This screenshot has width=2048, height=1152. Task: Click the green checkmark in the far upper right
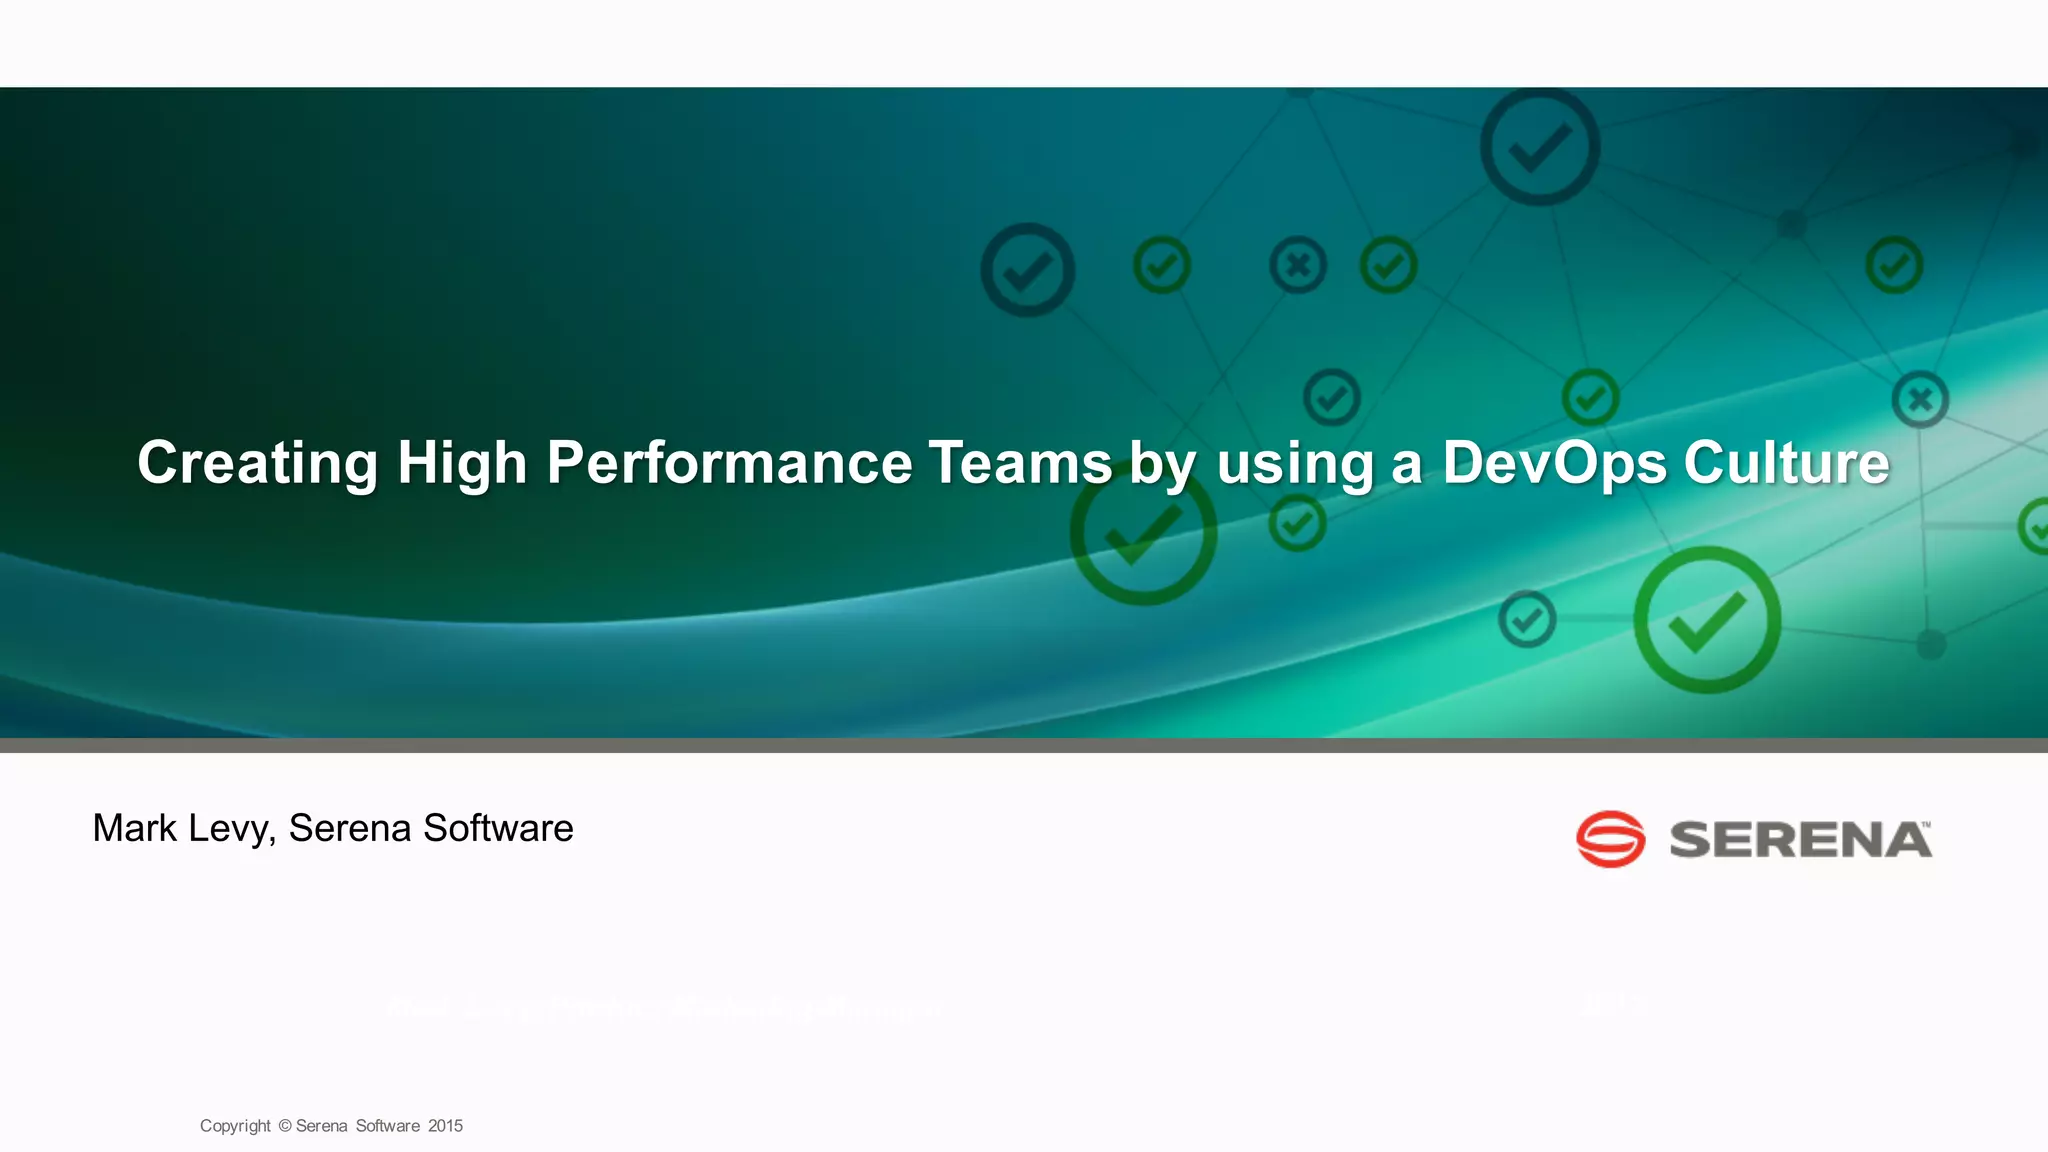1894,265
